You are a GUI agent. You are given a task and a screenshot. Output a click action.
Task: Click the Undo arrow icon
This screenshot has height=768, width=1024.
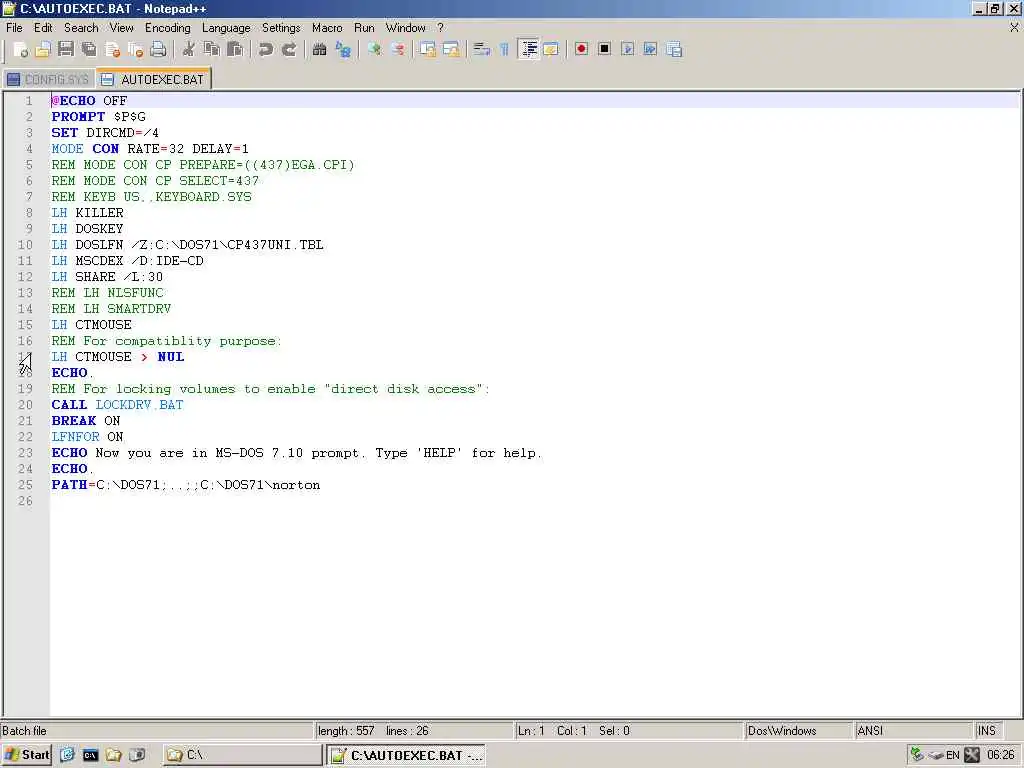(265, 50)
